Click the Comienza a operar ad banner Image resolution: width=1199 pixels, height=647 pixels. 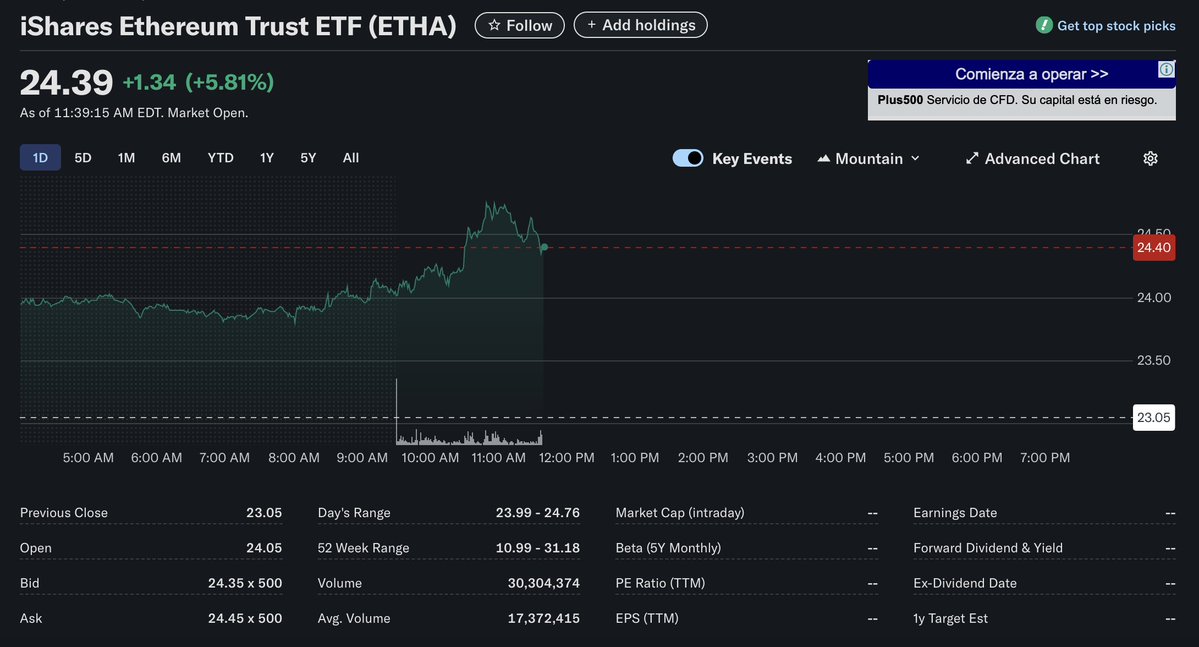1022,74
